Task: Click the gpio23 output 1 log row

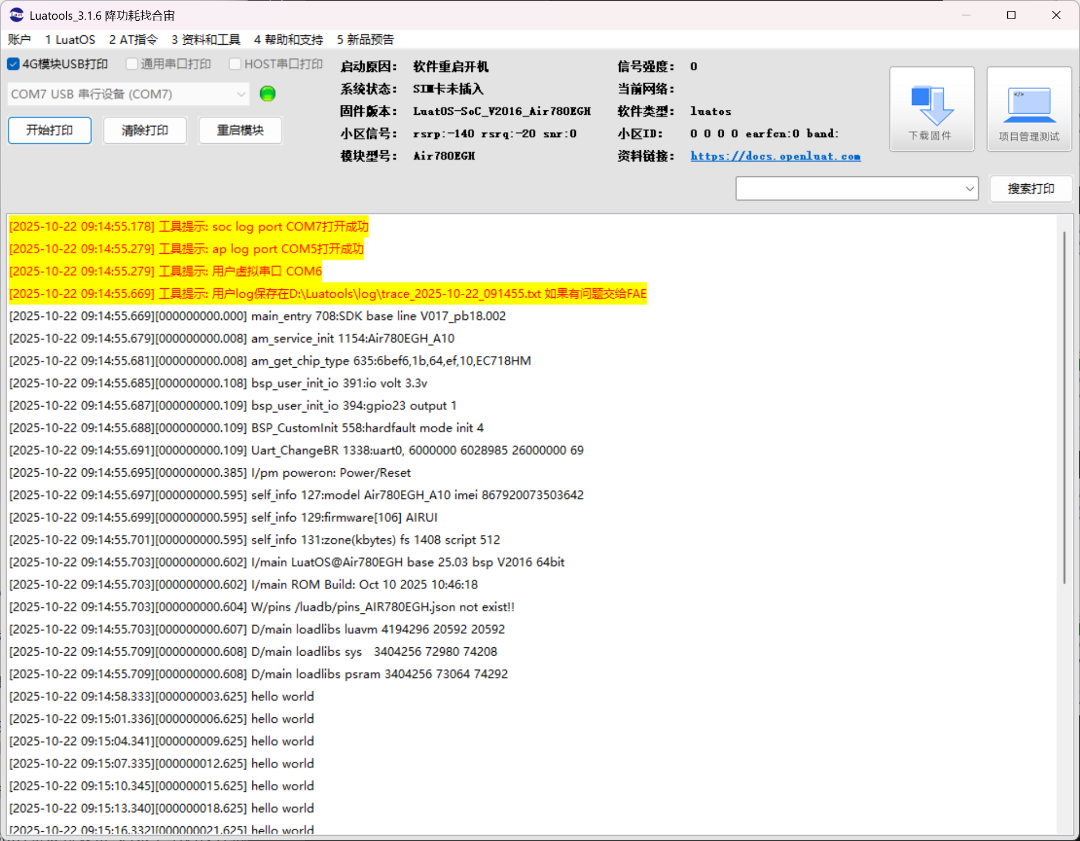Action: (233, 406)
